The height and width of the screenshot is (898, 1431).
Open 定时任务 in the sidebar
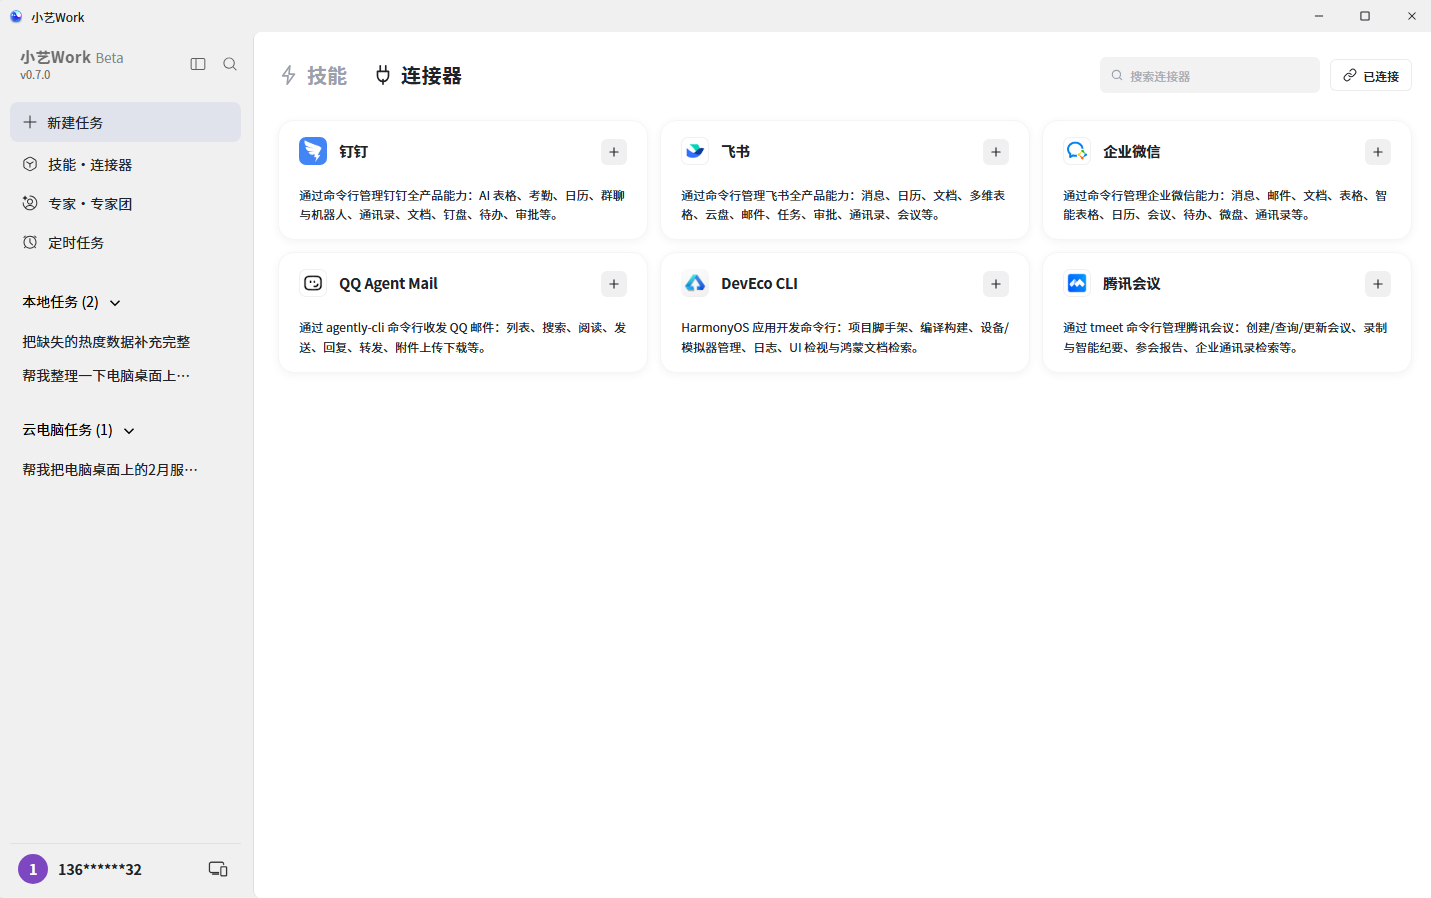(x=125, y=242)
